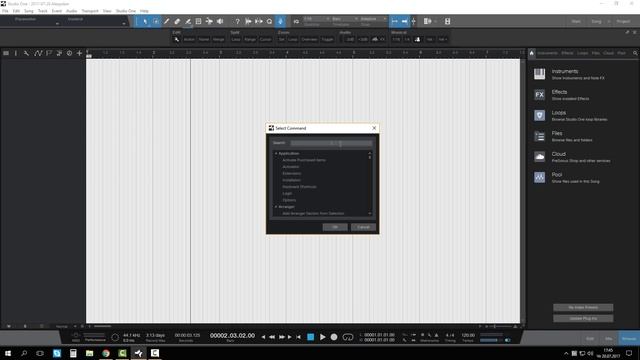
Task: Click the browser home icon
Action: coord(532,53)
